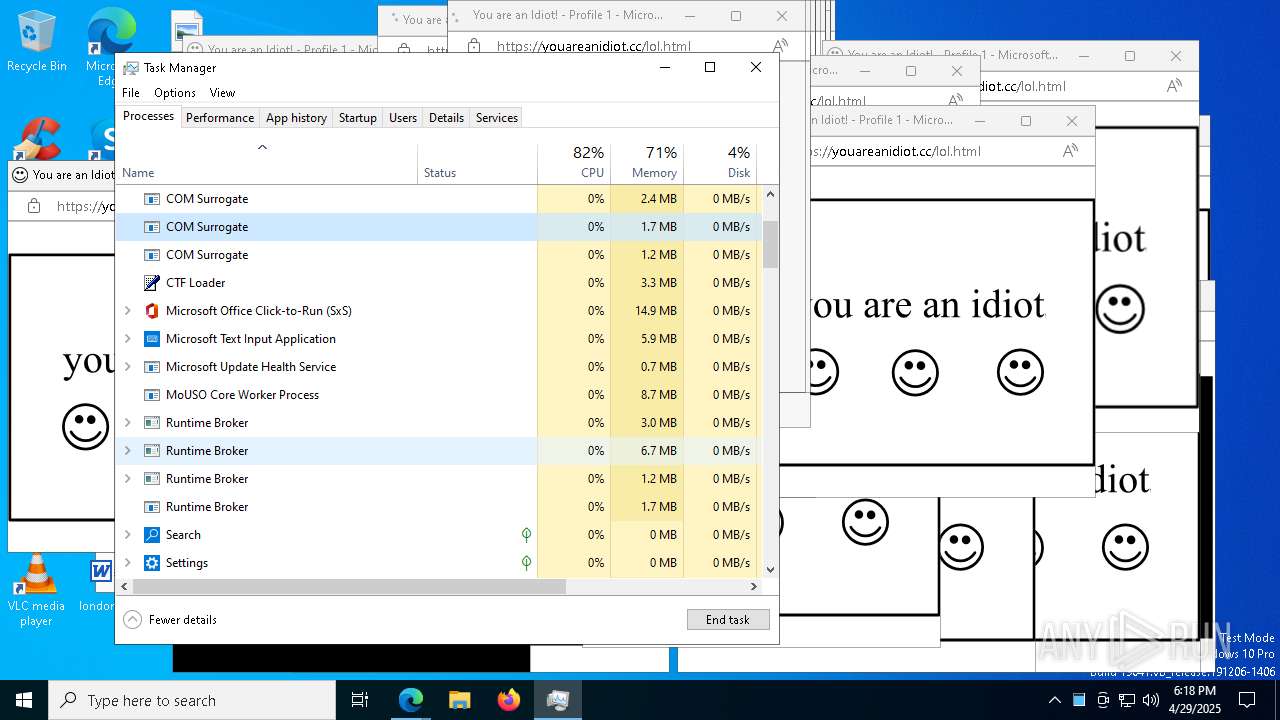Click the 14.9 MB memory value cell

tap(647, 311)
